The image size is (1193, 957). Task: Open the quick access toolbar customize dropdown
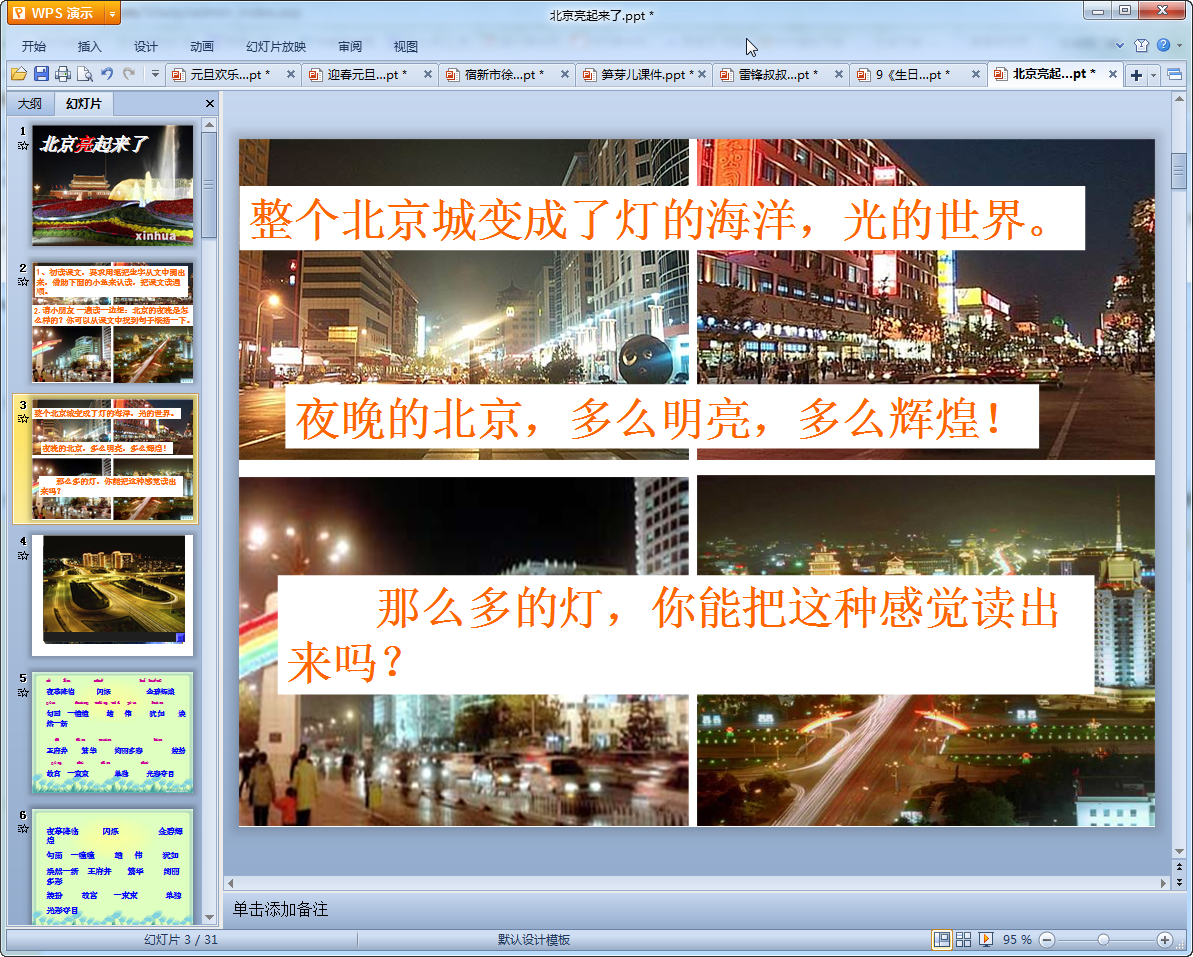(x=155, y=74)
